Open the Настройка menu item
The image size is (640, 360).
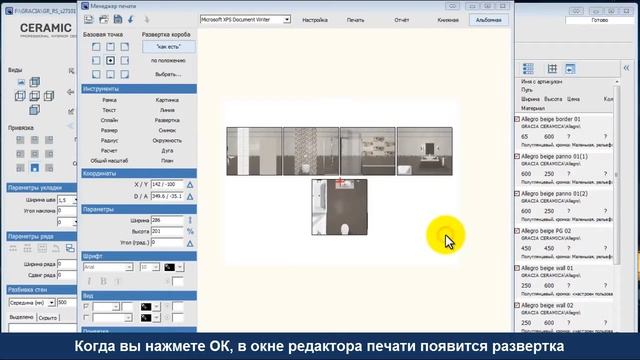click(x=315, y=20)
